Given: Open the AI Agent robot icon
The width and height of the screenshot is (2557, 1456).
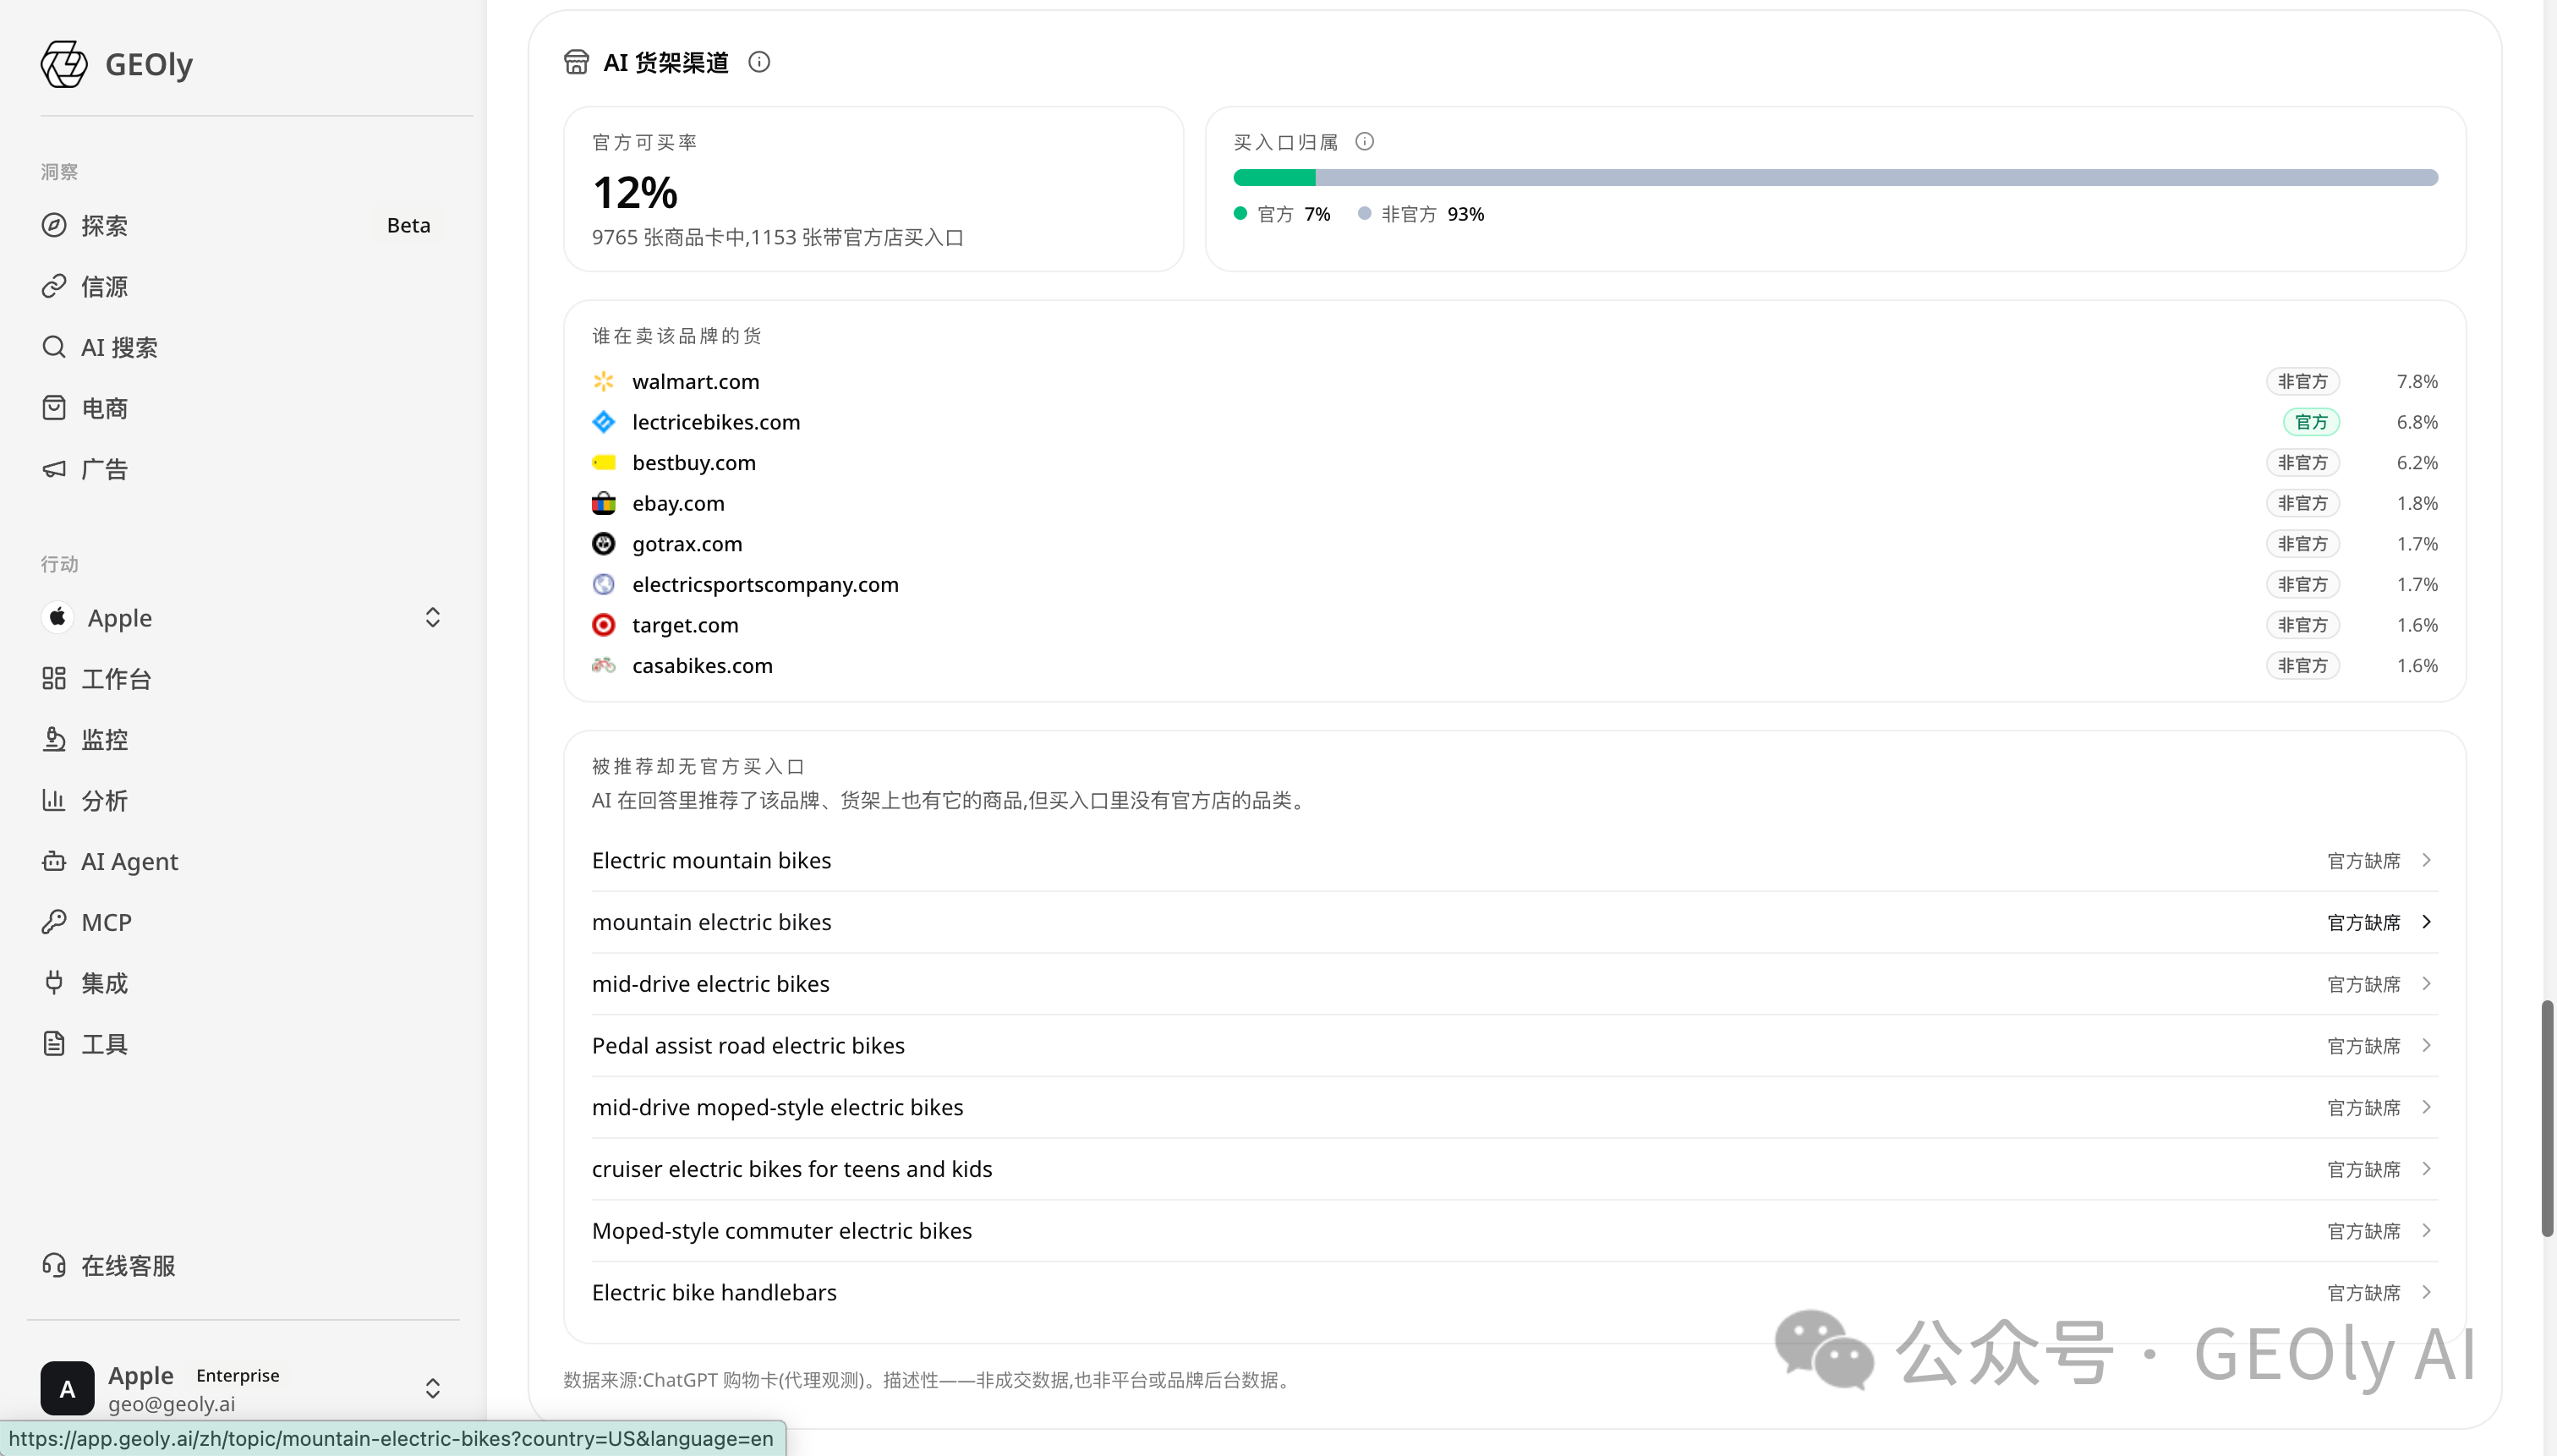Looking at the screenshot, I should pos(54,861).
